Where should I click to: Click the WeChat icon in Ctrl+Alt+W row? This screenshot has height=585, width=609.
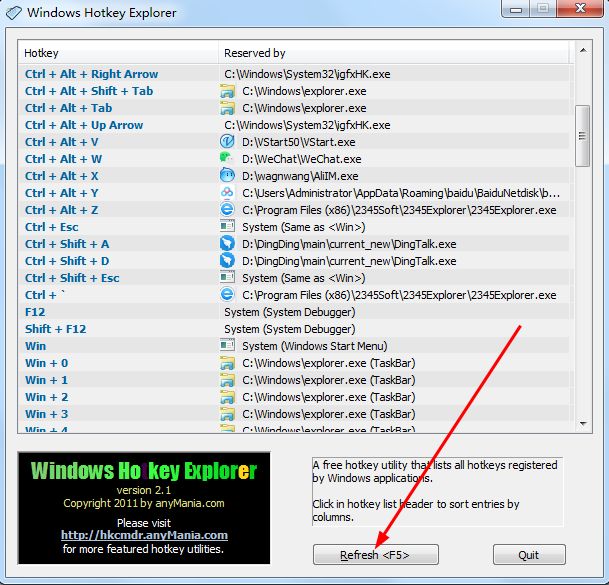click(227, 158)
